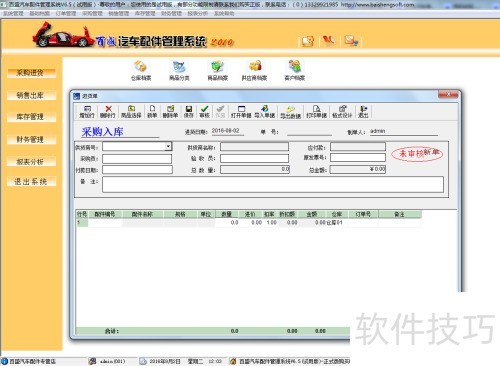Click the 增加行 (add row) toolbar icon

pyautogui.click(x=87, y=111)
